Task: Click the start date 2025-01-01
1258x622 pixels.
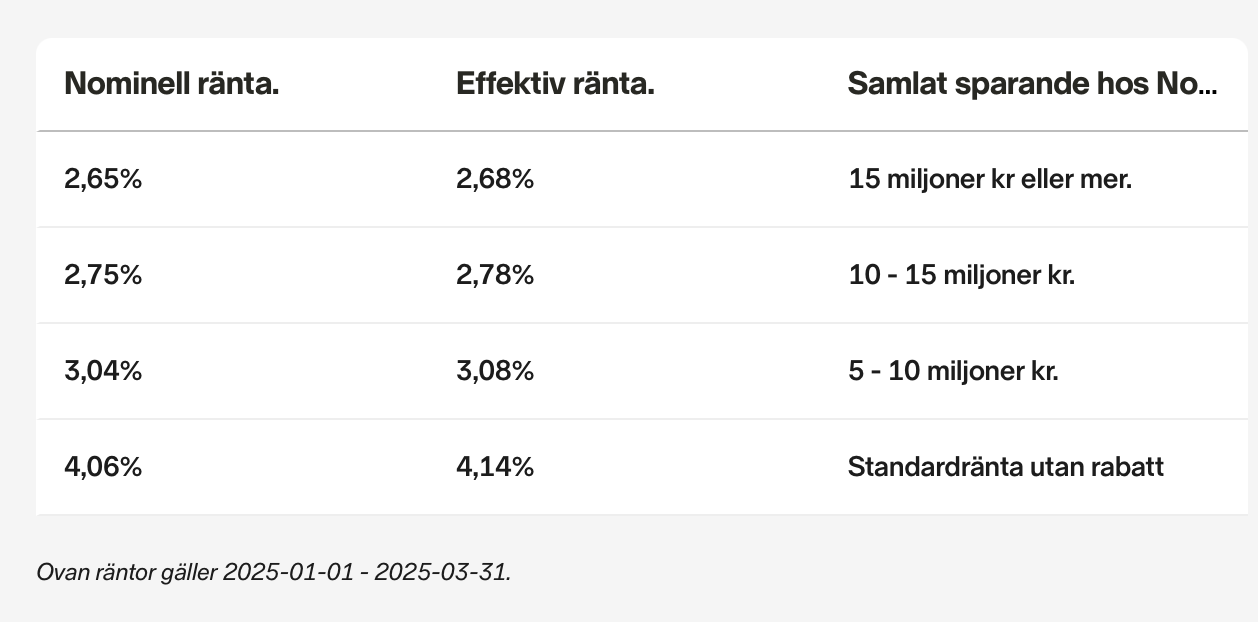Action: pos(288,573)
